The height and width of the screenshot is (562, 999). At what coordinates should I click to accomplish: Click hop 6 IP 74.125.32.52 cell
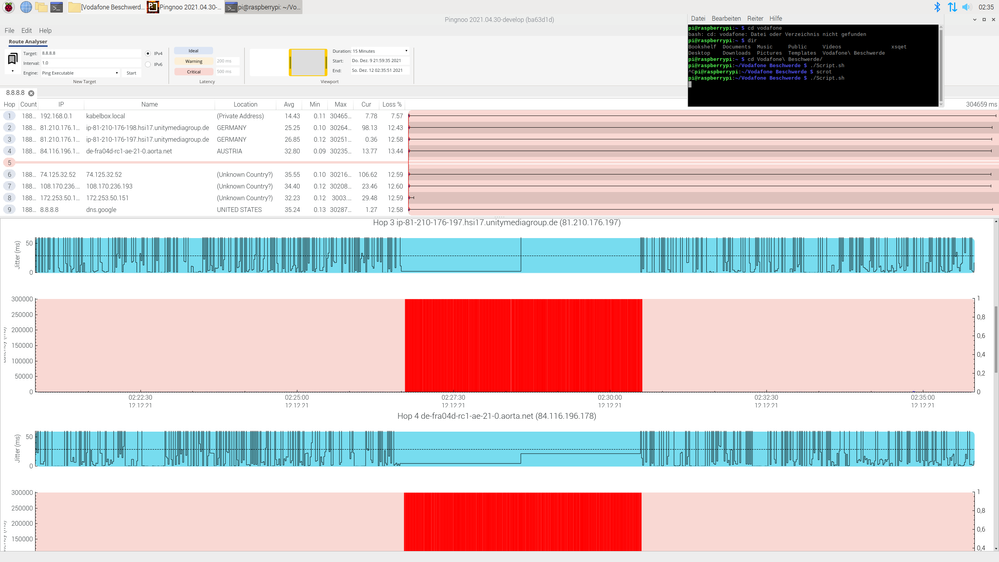[58, 175]
